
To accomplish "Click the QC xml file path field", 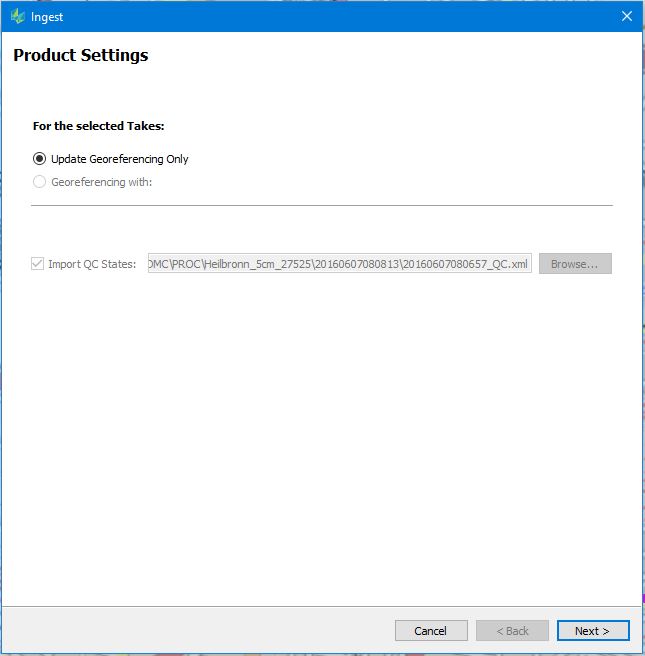I will (340, 264).
